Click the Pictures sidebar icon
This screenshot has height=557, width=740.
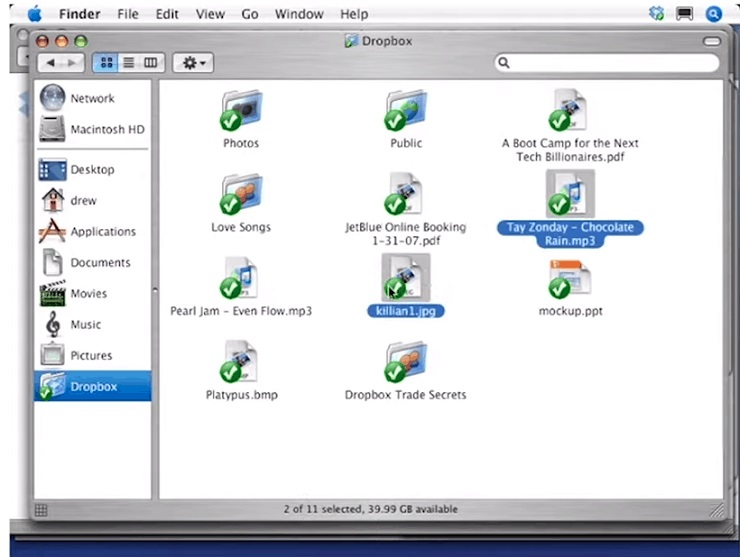click(x=52, y=354)
